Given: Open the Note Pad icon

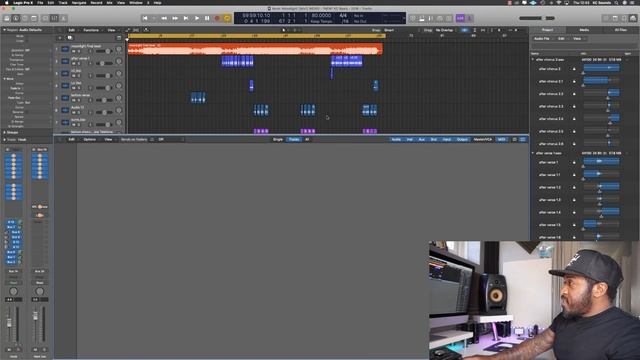Looking at the screenshot, I should [615, 18].
